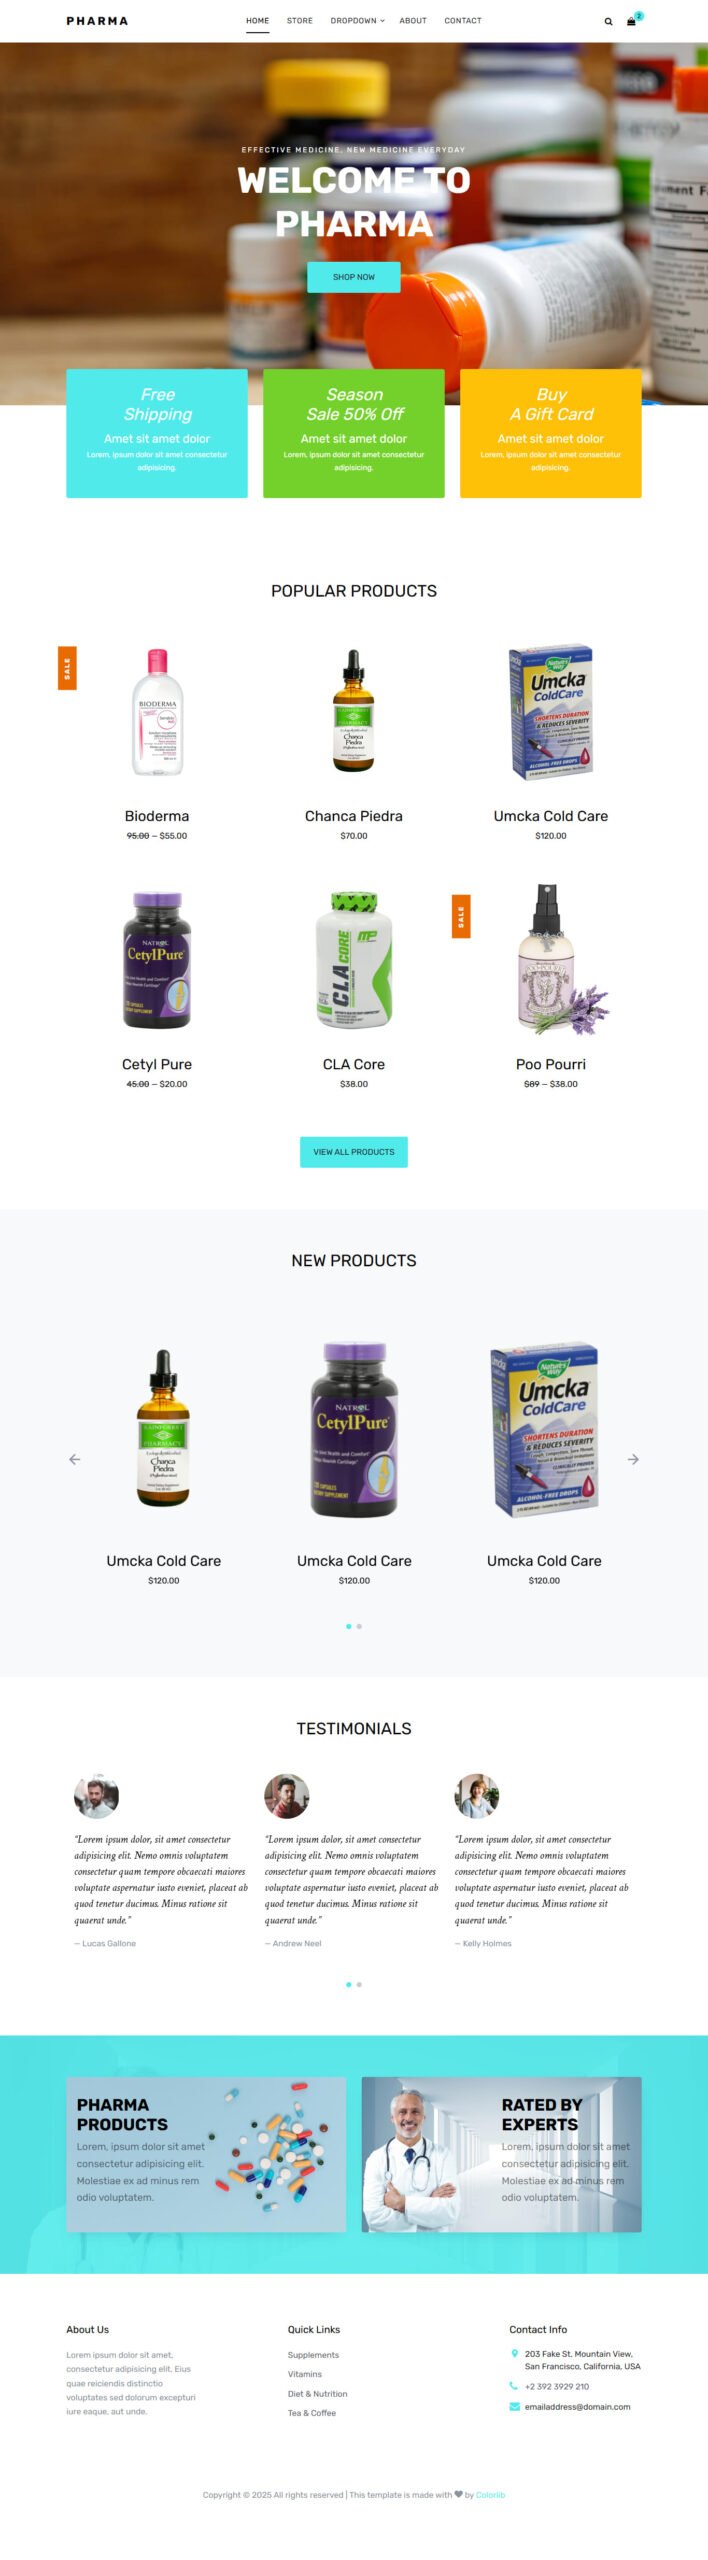Open the Bioderma product image
This screenshot has height=2560, width=708.
click(x=157, y=711)
